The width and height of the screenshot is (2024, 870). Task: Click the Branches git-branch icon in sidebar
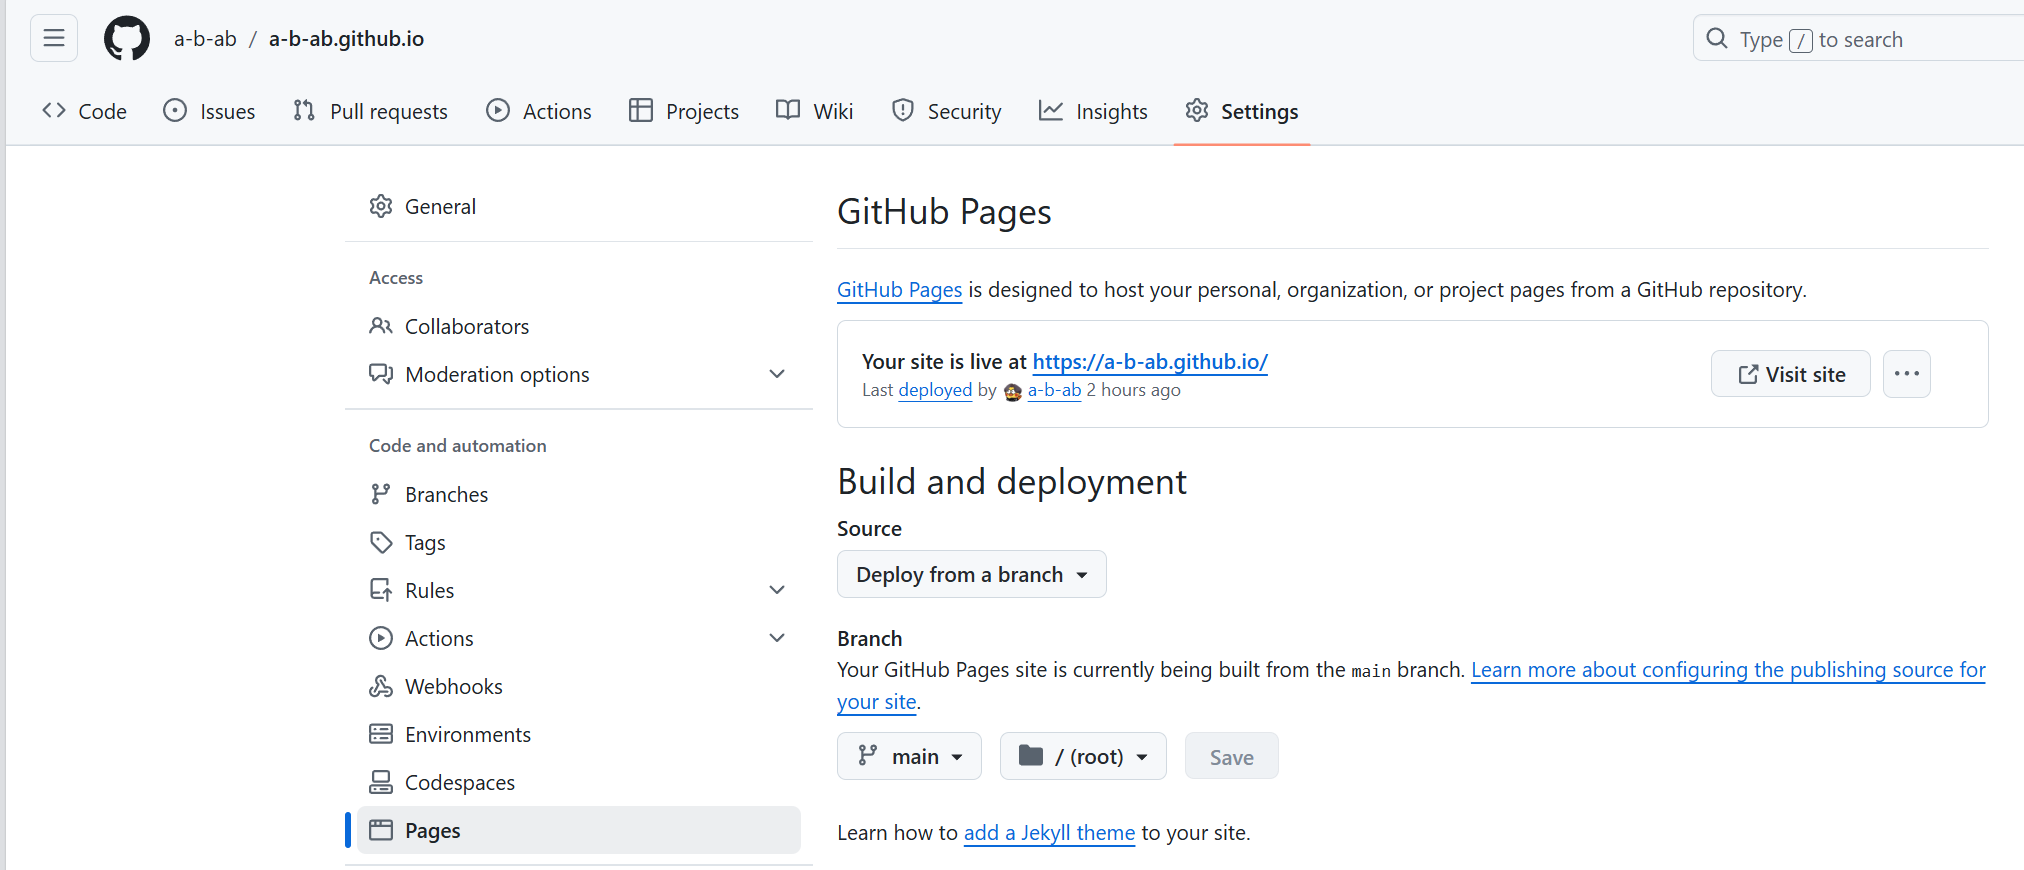(x=381, y=494)
